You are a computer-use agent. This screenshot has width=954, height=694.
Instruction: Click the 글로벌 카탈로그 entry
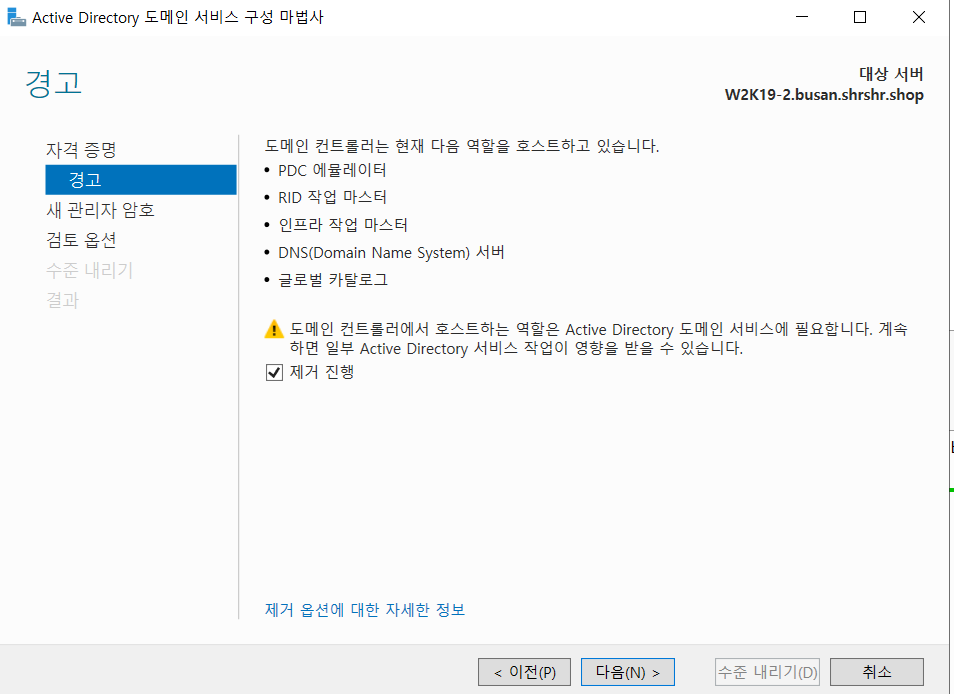pos(333,279)
